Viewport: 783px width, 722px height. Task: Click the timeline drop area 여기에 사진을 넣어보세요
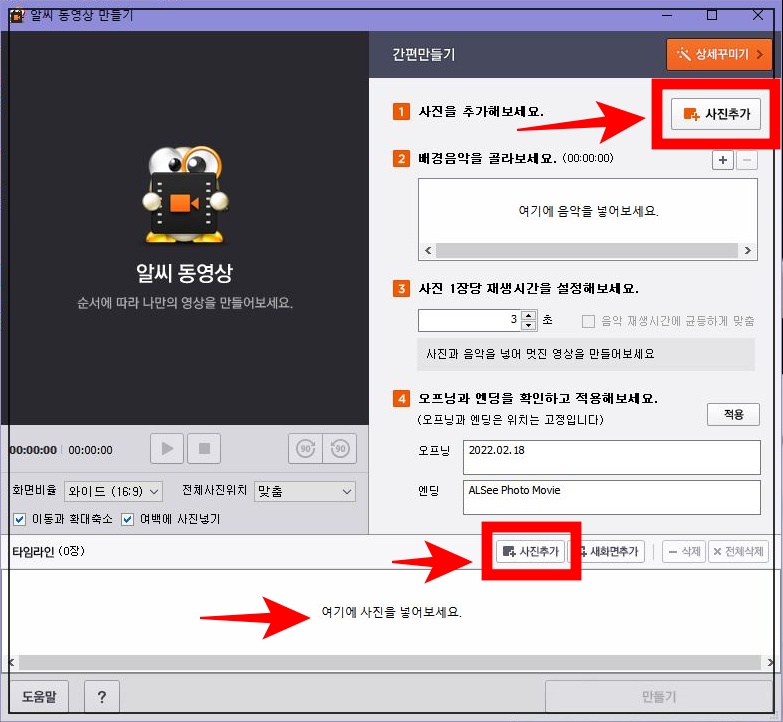(x=391, y=612)
